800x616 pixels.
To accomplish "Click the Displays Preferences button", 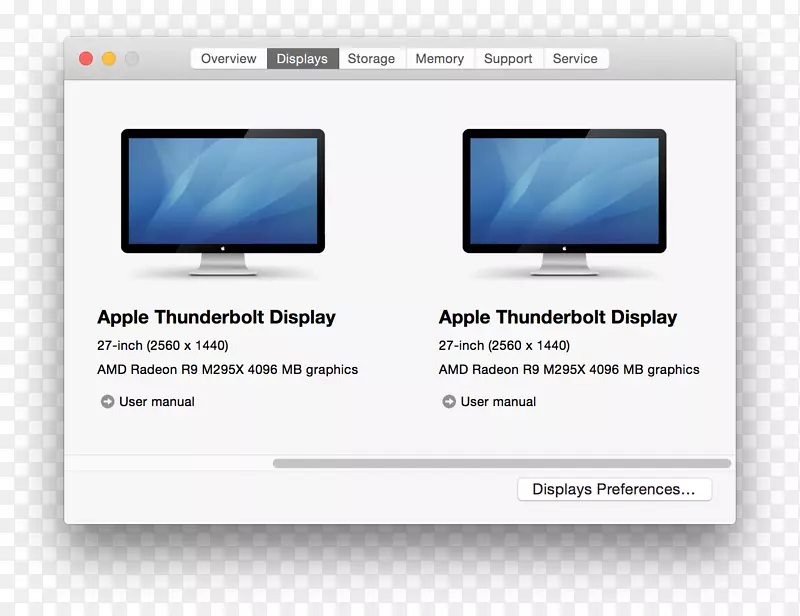I will (614, 489).
